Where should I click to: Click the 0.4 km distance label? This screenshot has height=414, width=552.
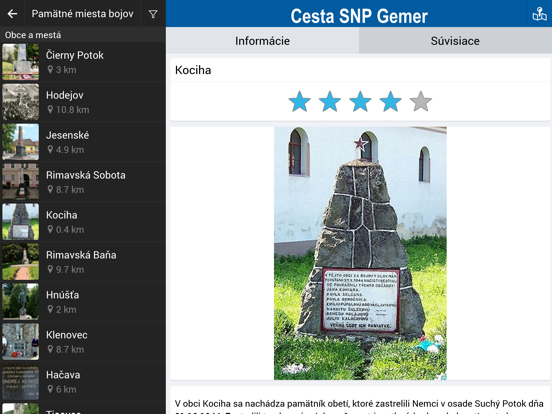[x=70, y=230]
